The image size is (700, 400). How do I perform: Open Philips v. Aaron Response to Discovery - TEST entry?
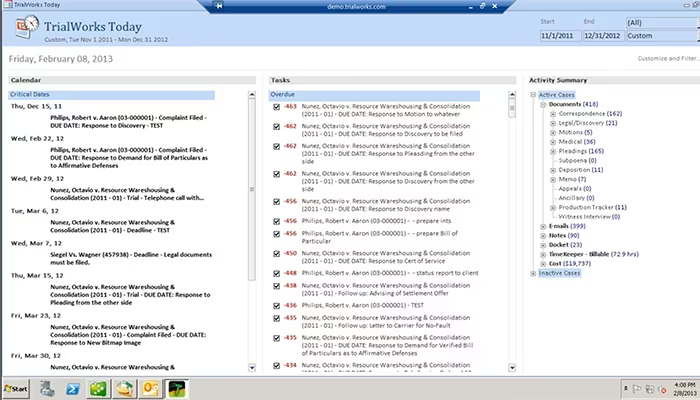[x=128, y=121]
